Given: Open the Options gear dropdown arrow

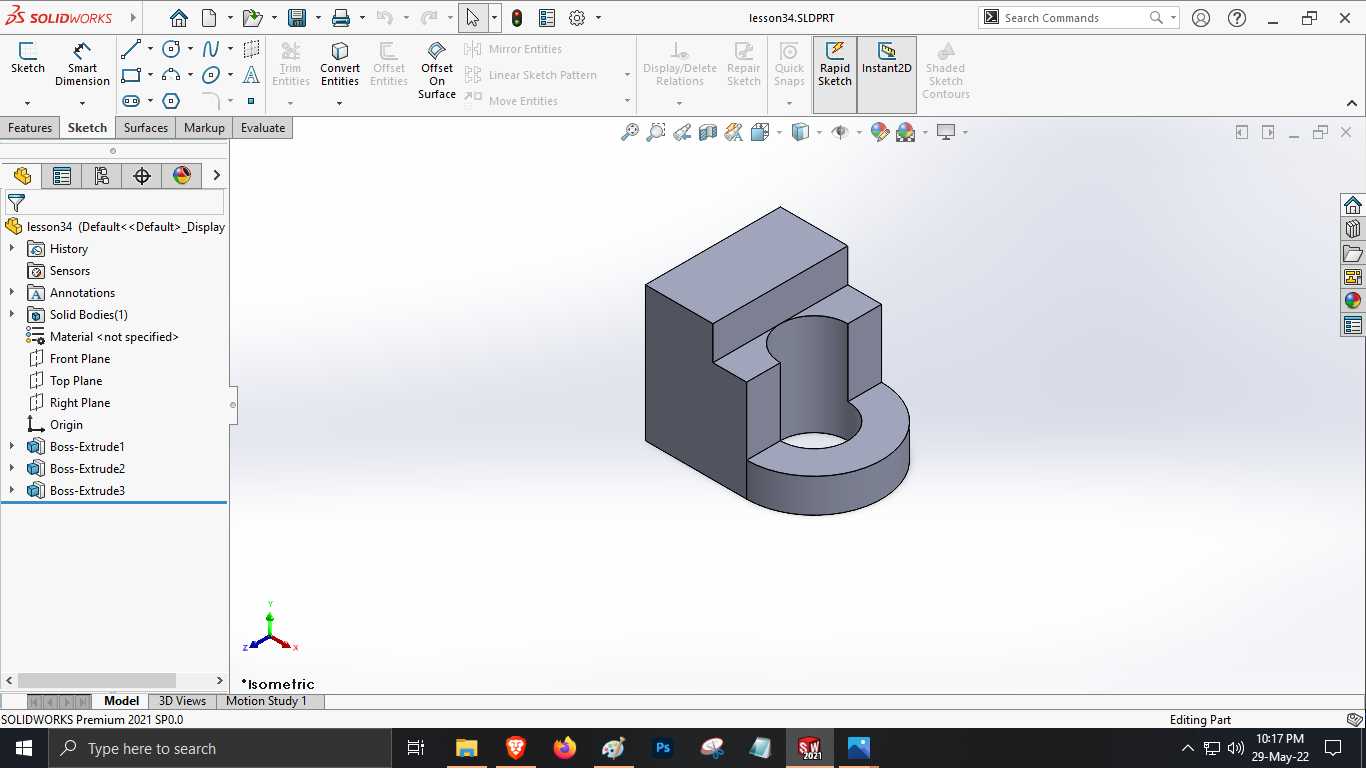Looking at the screenshot, I should tap(598, 18).
